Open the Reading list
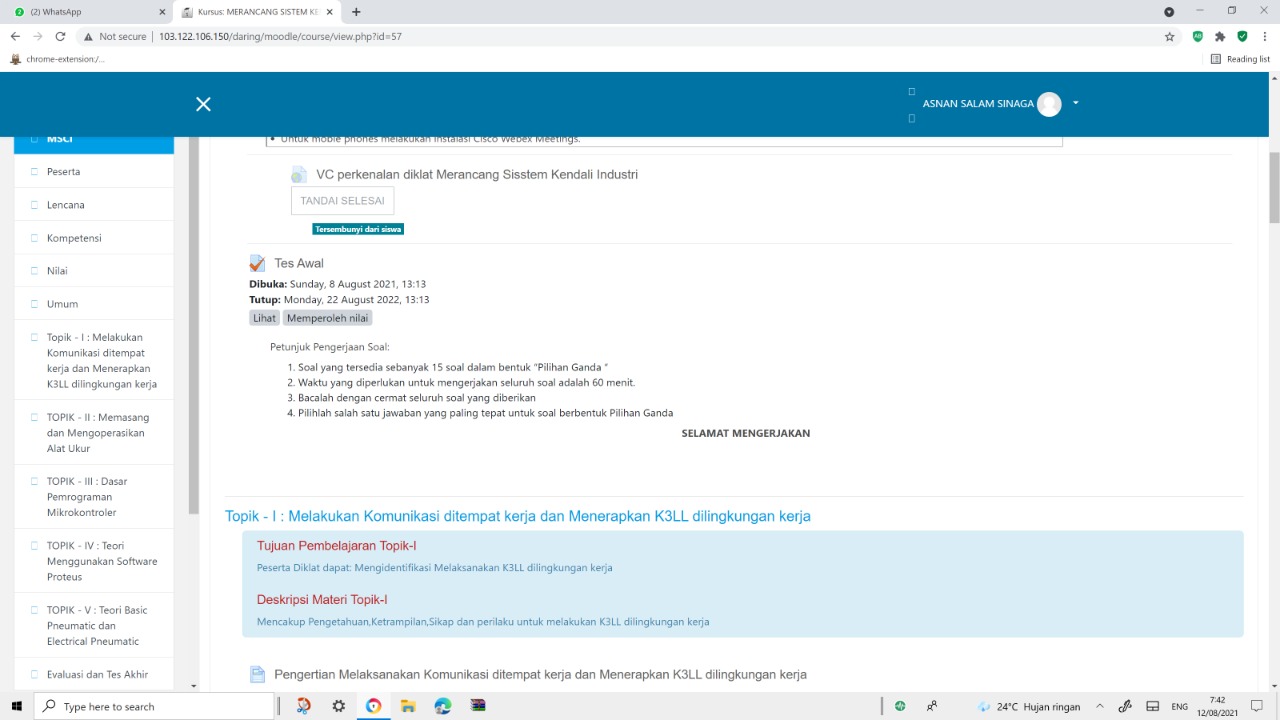1280x720 pixels. click(x=1240, y=59)
